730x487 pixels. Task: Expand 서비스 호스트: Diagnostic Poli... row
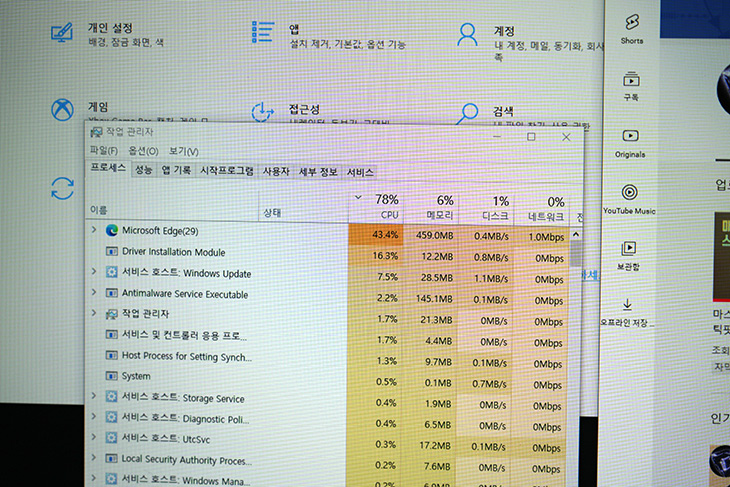coord(94,416)
